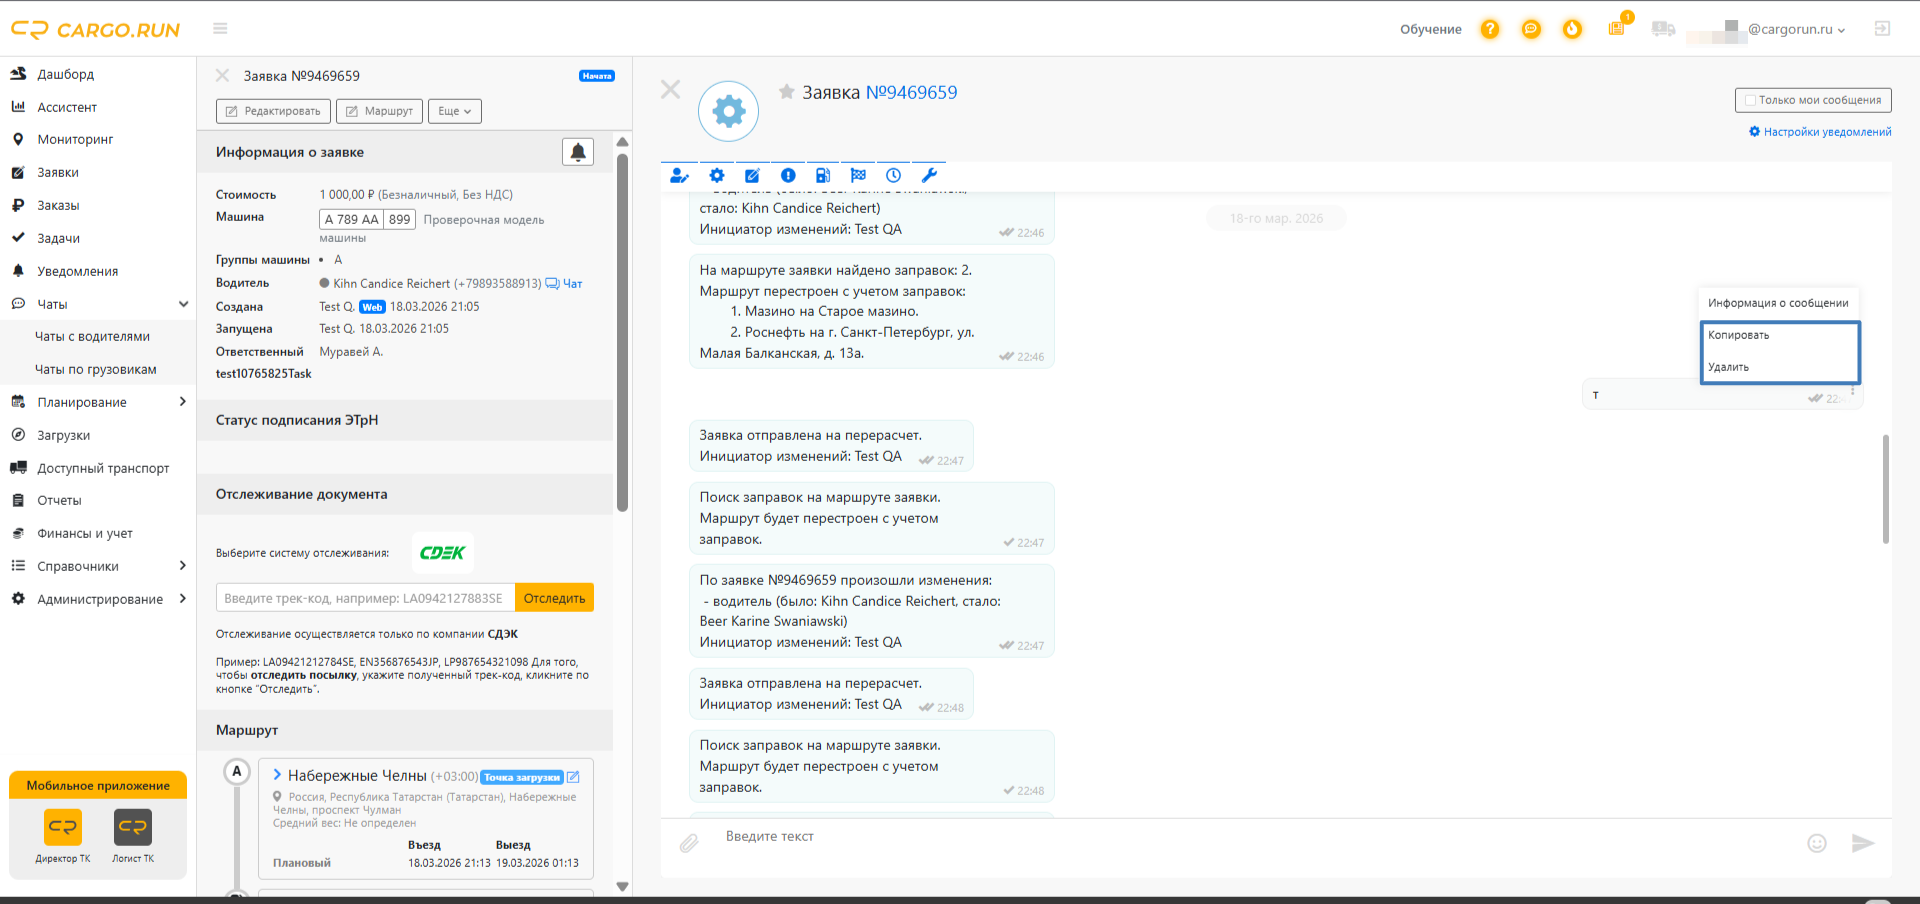Open the @cargorun.ru user account dropdown
1920x904 pixels.
[1796, 29]
